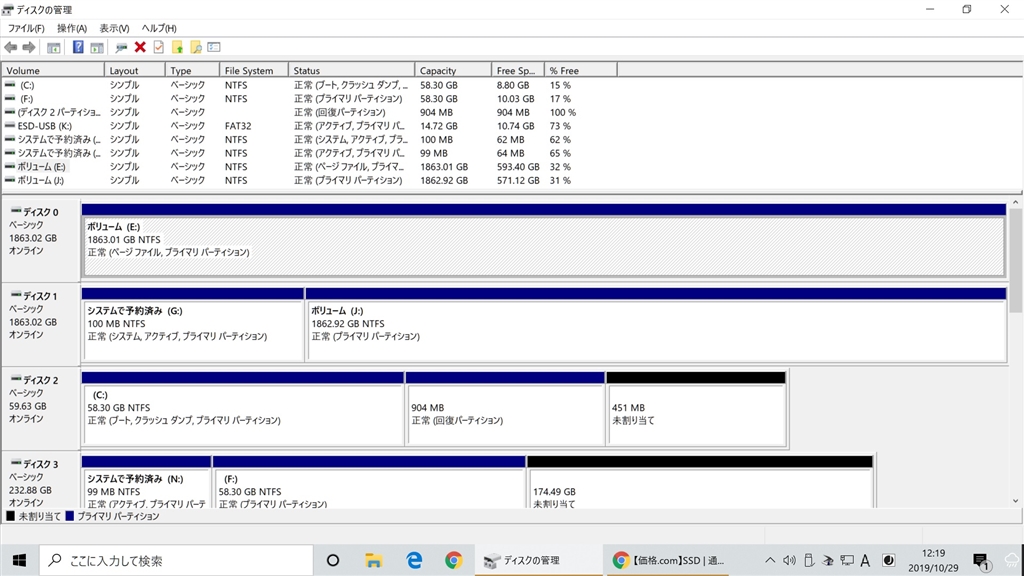Select ボリューム (E:) partition on Disk 0
This screenshot has height=576, width=1024.
click(543, 247)
